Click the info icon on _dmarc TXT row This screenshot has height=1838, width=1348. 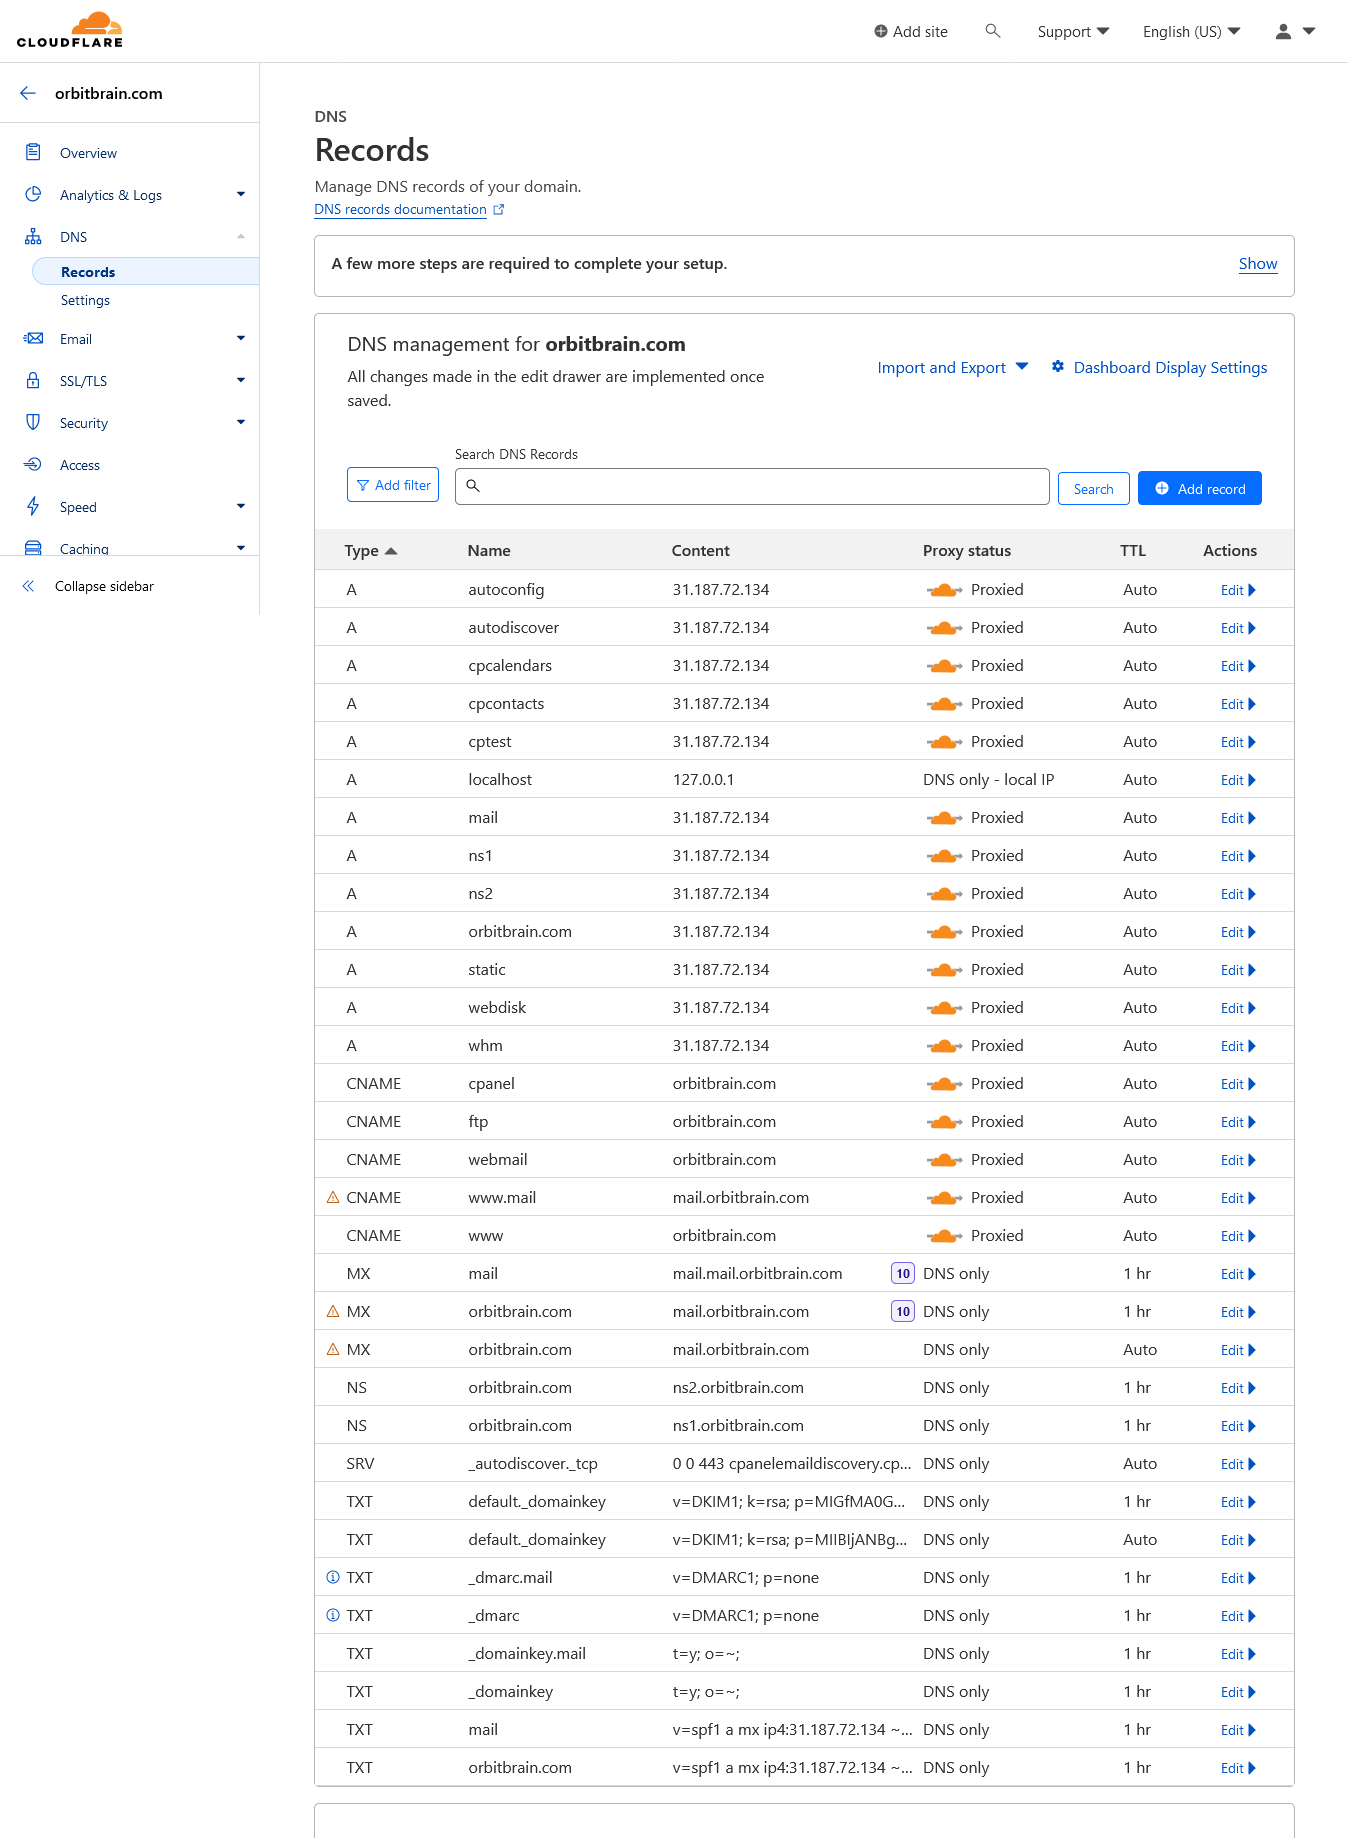[x=333, y=1615]
